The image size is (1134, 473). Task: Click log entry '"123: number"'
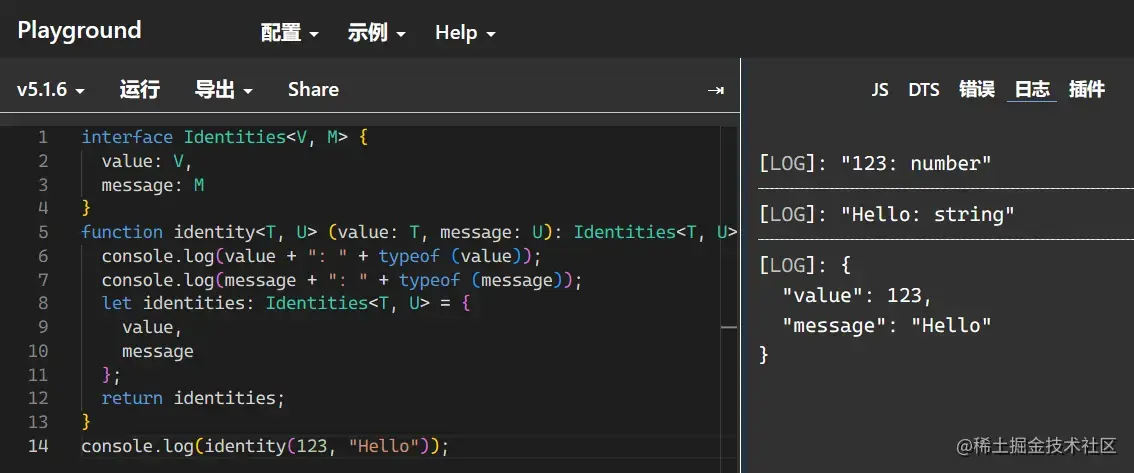click(x=916, y=163)
